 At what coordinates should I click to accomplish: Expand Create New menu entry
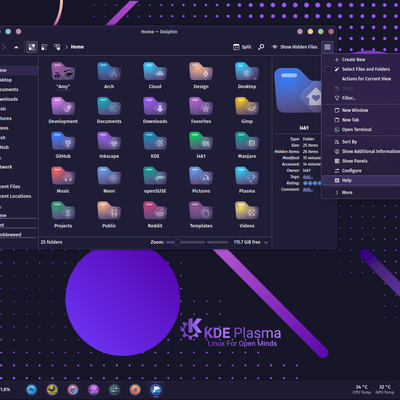(x=361, y=60)
